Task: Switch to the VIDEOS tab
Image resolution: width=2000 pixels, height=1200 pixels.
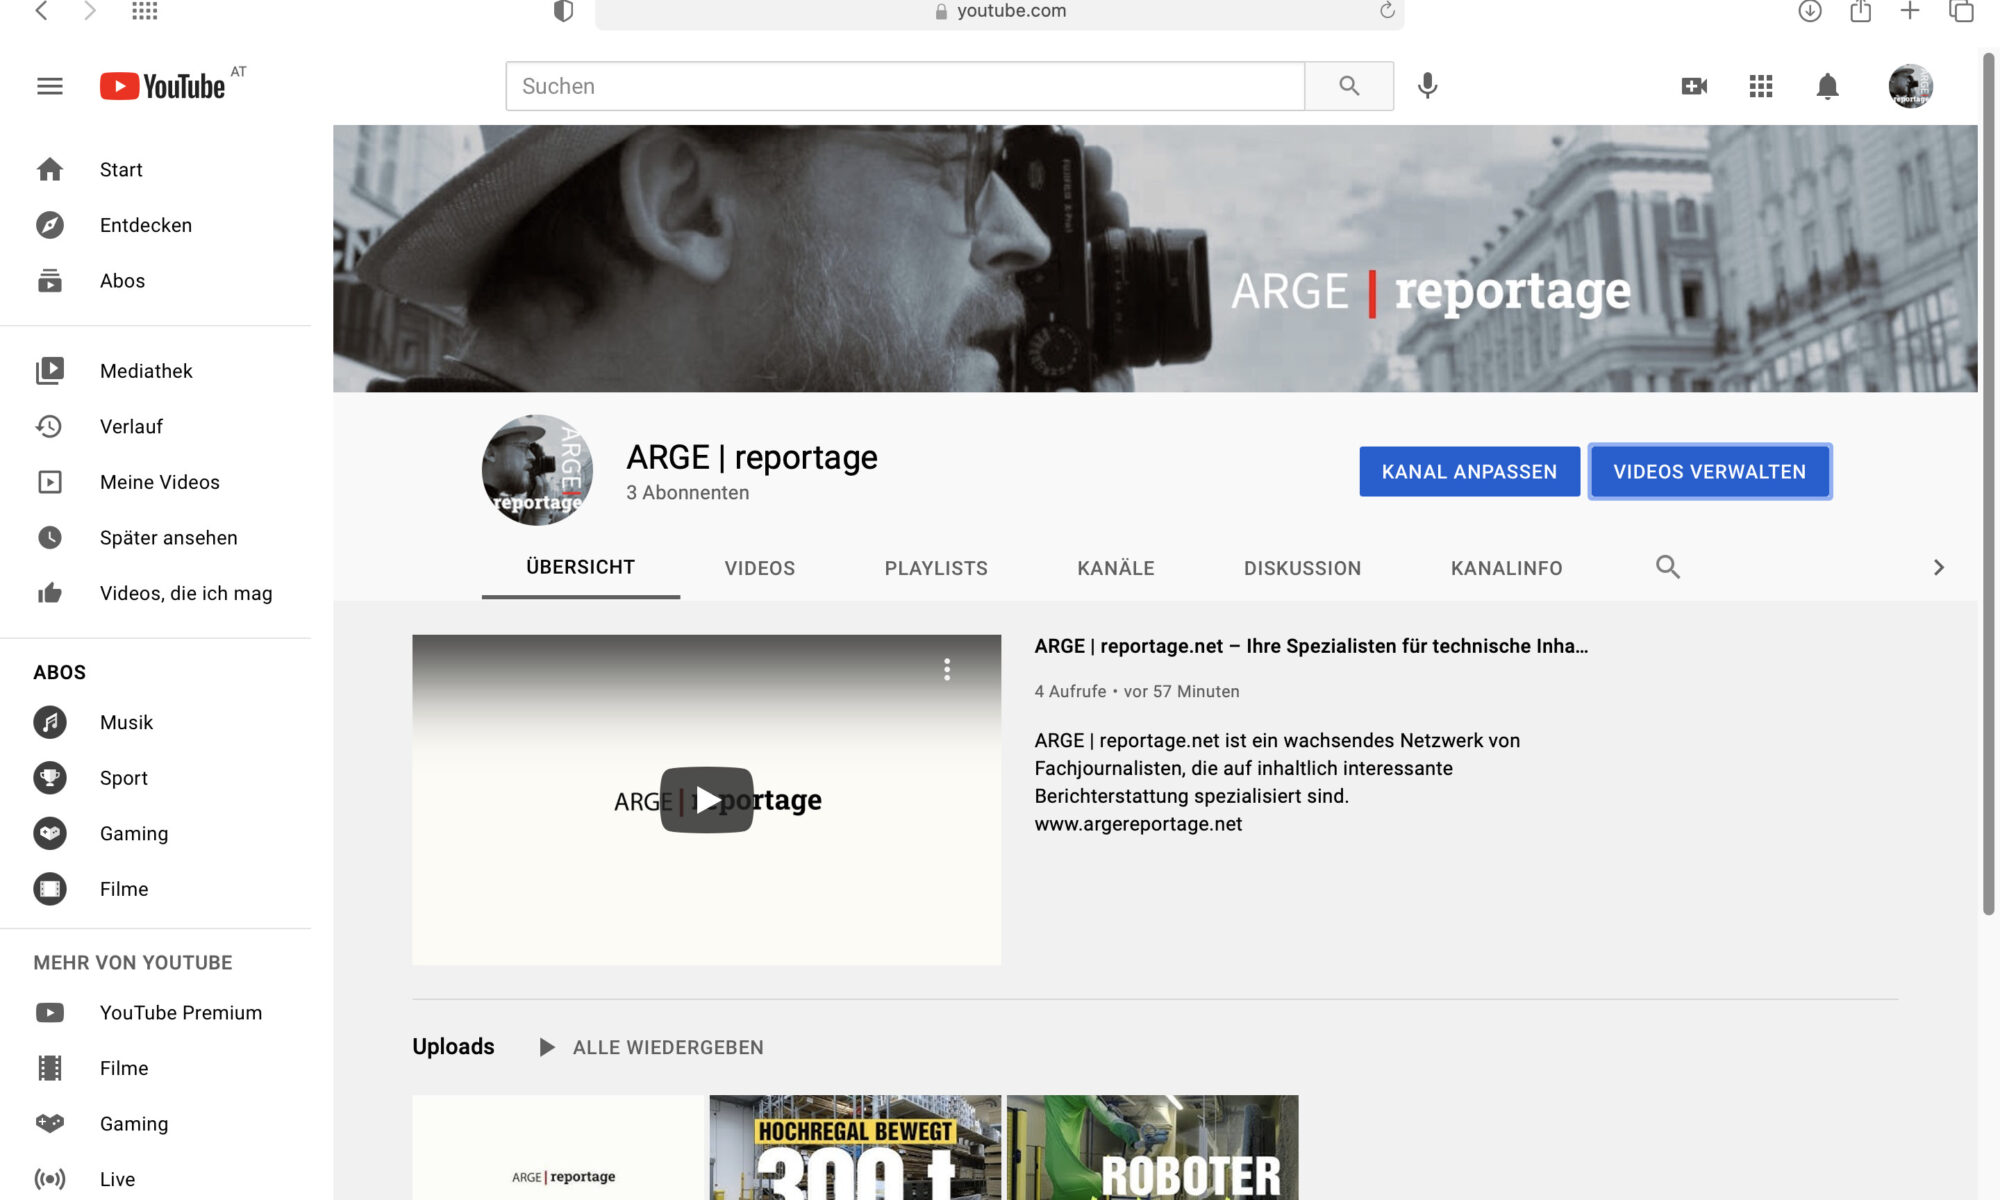Action: click(x=760, y=568)
